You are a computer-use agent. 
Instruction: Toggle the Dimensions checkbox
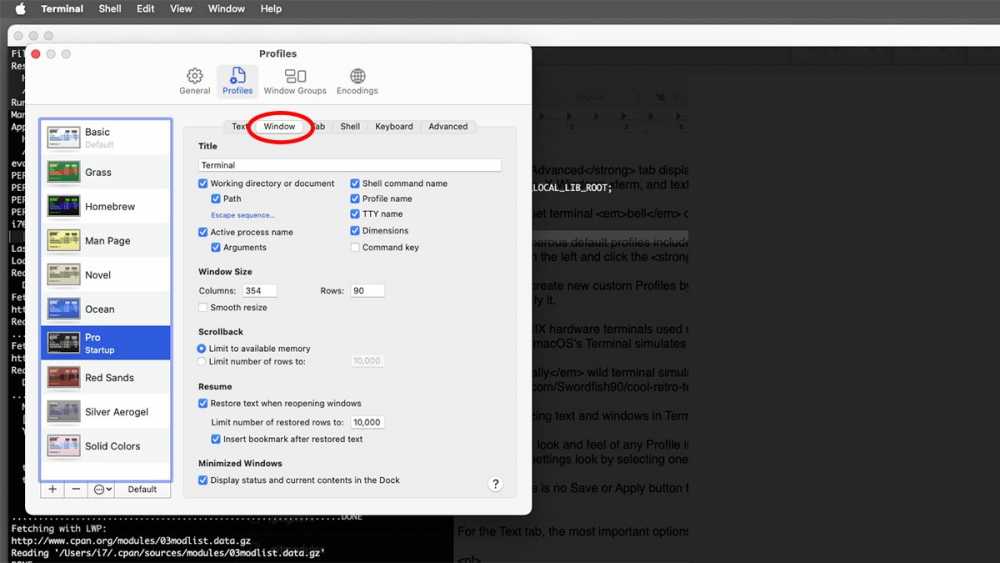click(355, 231)
